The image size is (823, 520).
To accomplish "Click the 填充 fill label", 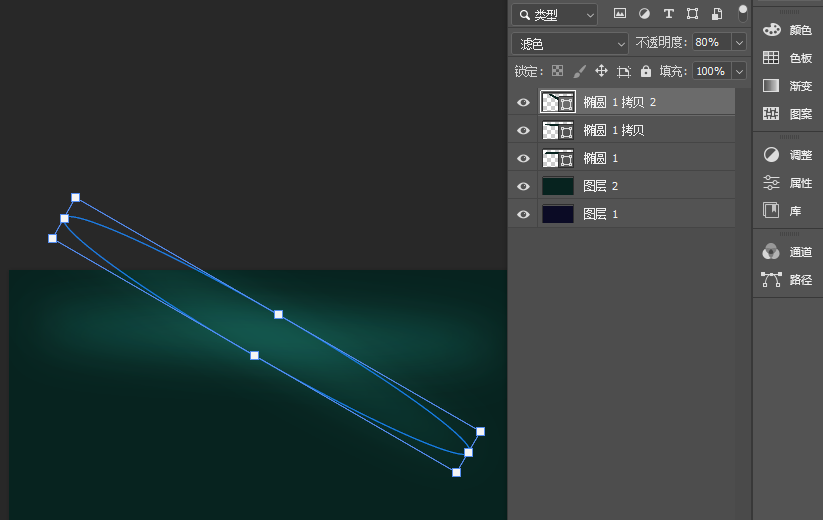I will (673, 71).
